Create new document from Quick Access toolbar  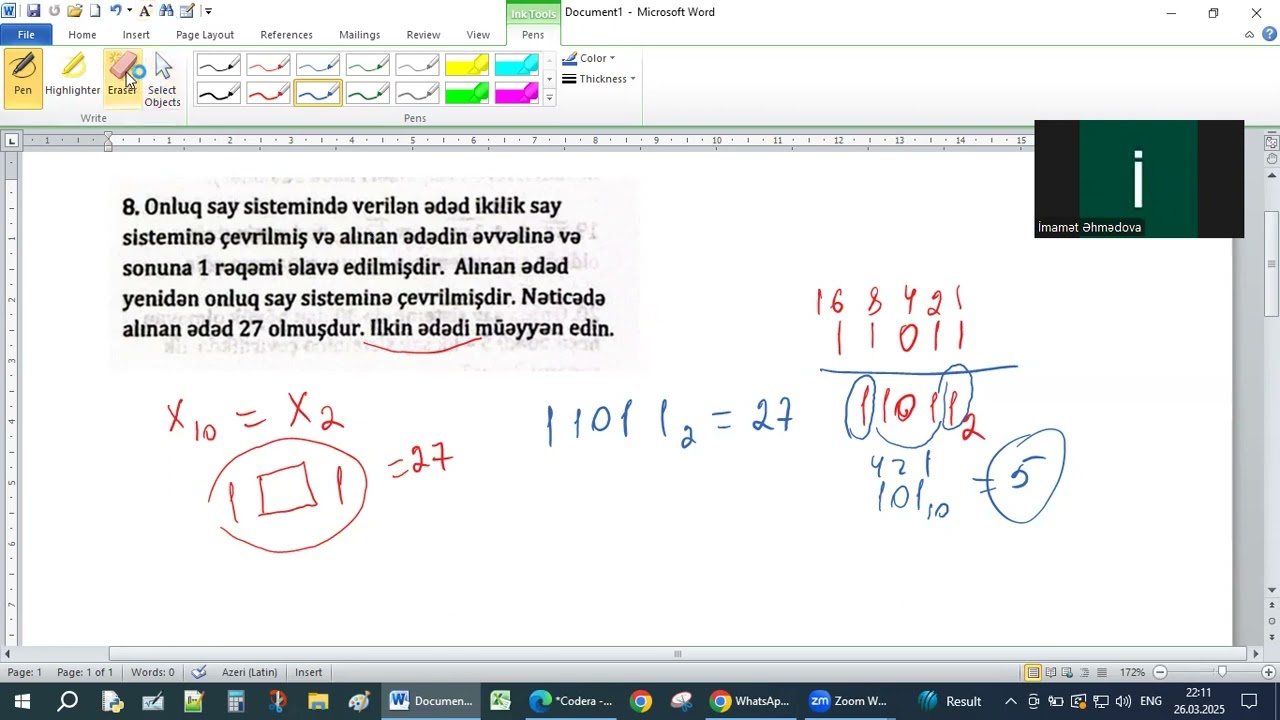tap(95, 11)
